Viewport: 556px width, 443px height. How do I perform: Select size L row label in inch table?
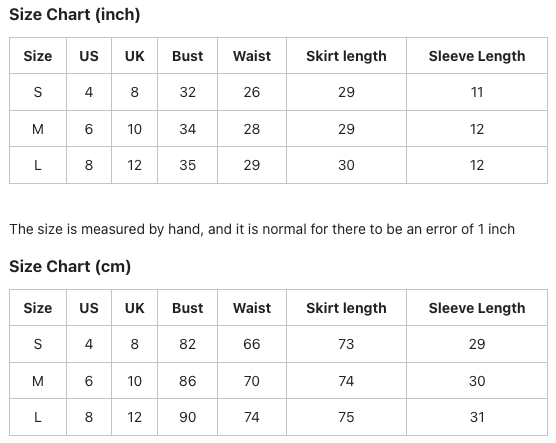coord(38,165)
